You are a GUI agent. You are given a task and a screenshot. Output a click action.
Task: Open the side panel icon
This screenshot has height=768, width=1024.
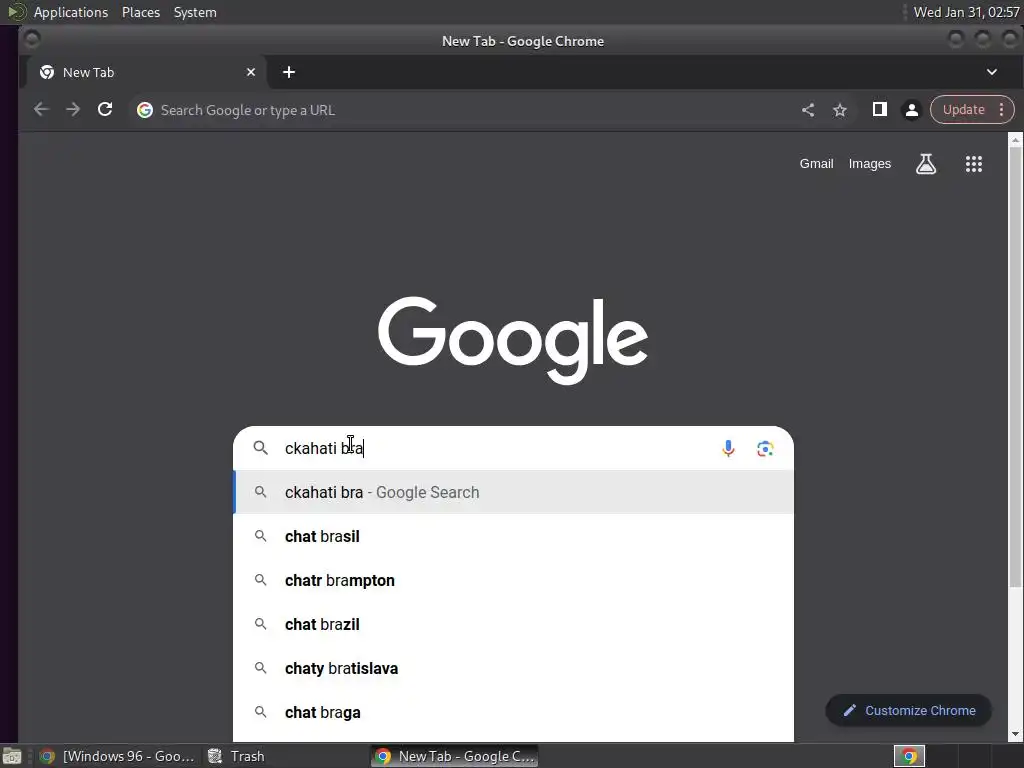click(x=880, y=110)
